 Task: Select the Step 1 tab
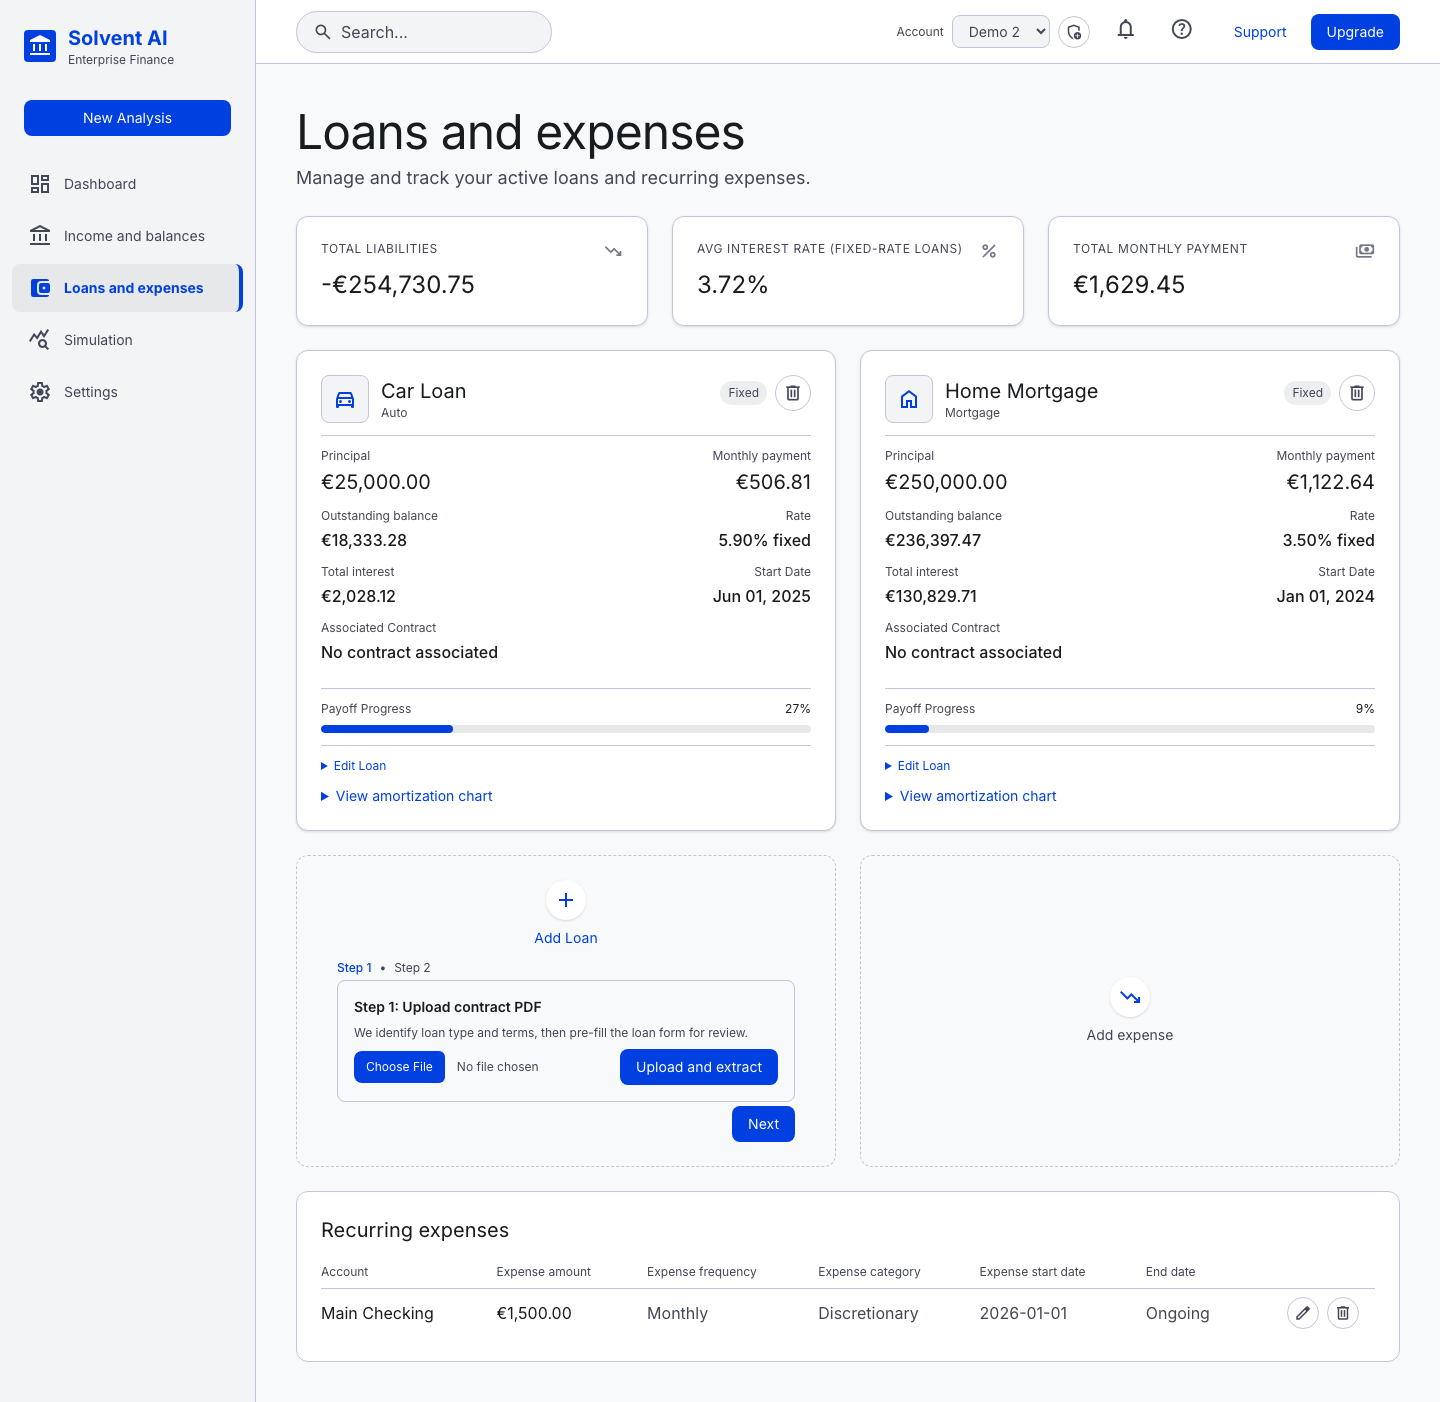(x=354, y=968)
